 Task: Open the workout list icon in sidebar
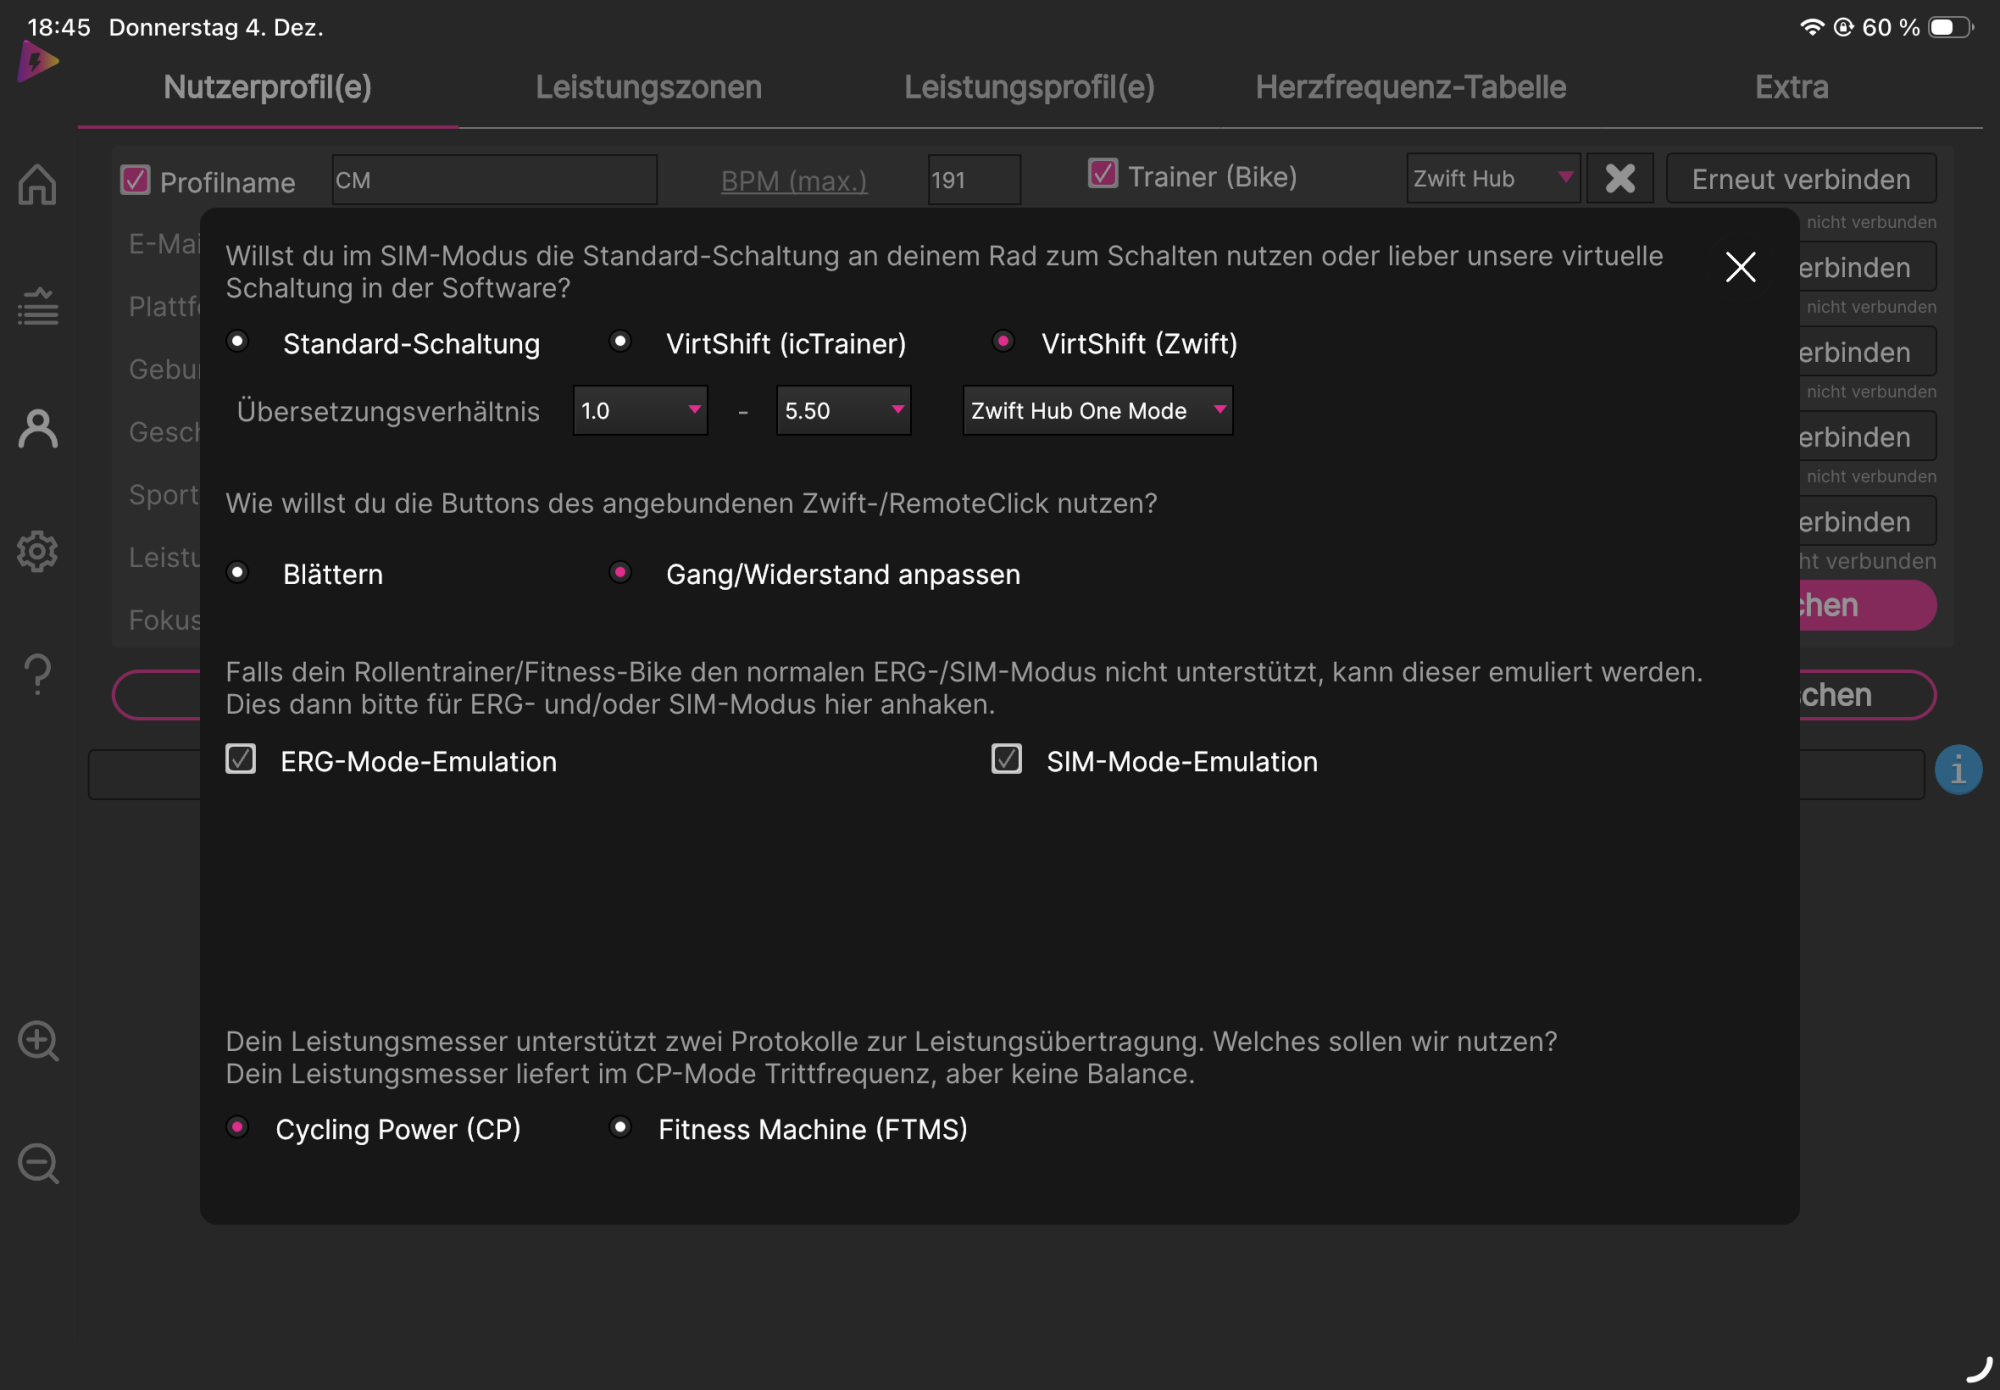tap(37, 307)
